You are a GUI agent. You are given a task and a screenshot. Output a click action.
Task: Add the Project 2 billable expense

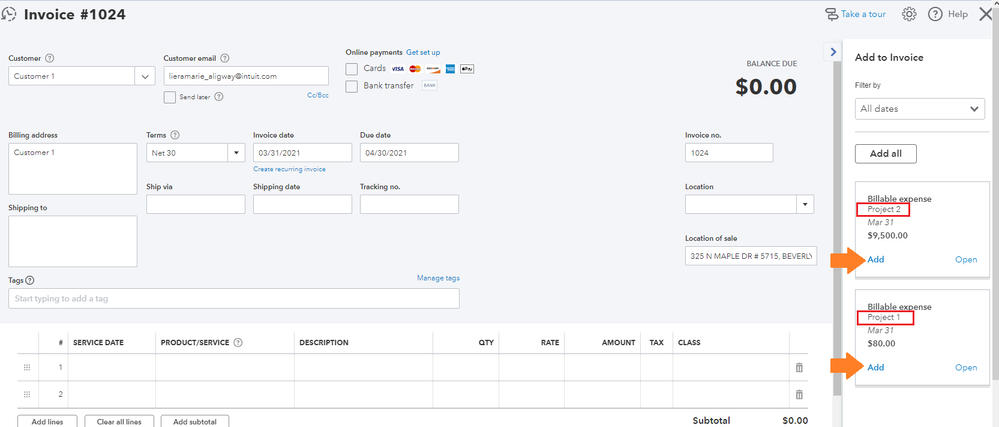(876, 259)
